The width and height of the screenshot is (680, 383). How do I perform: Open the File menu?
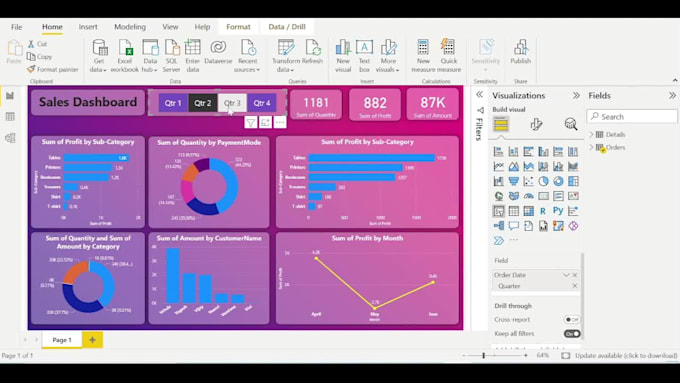tap(16, 27)
